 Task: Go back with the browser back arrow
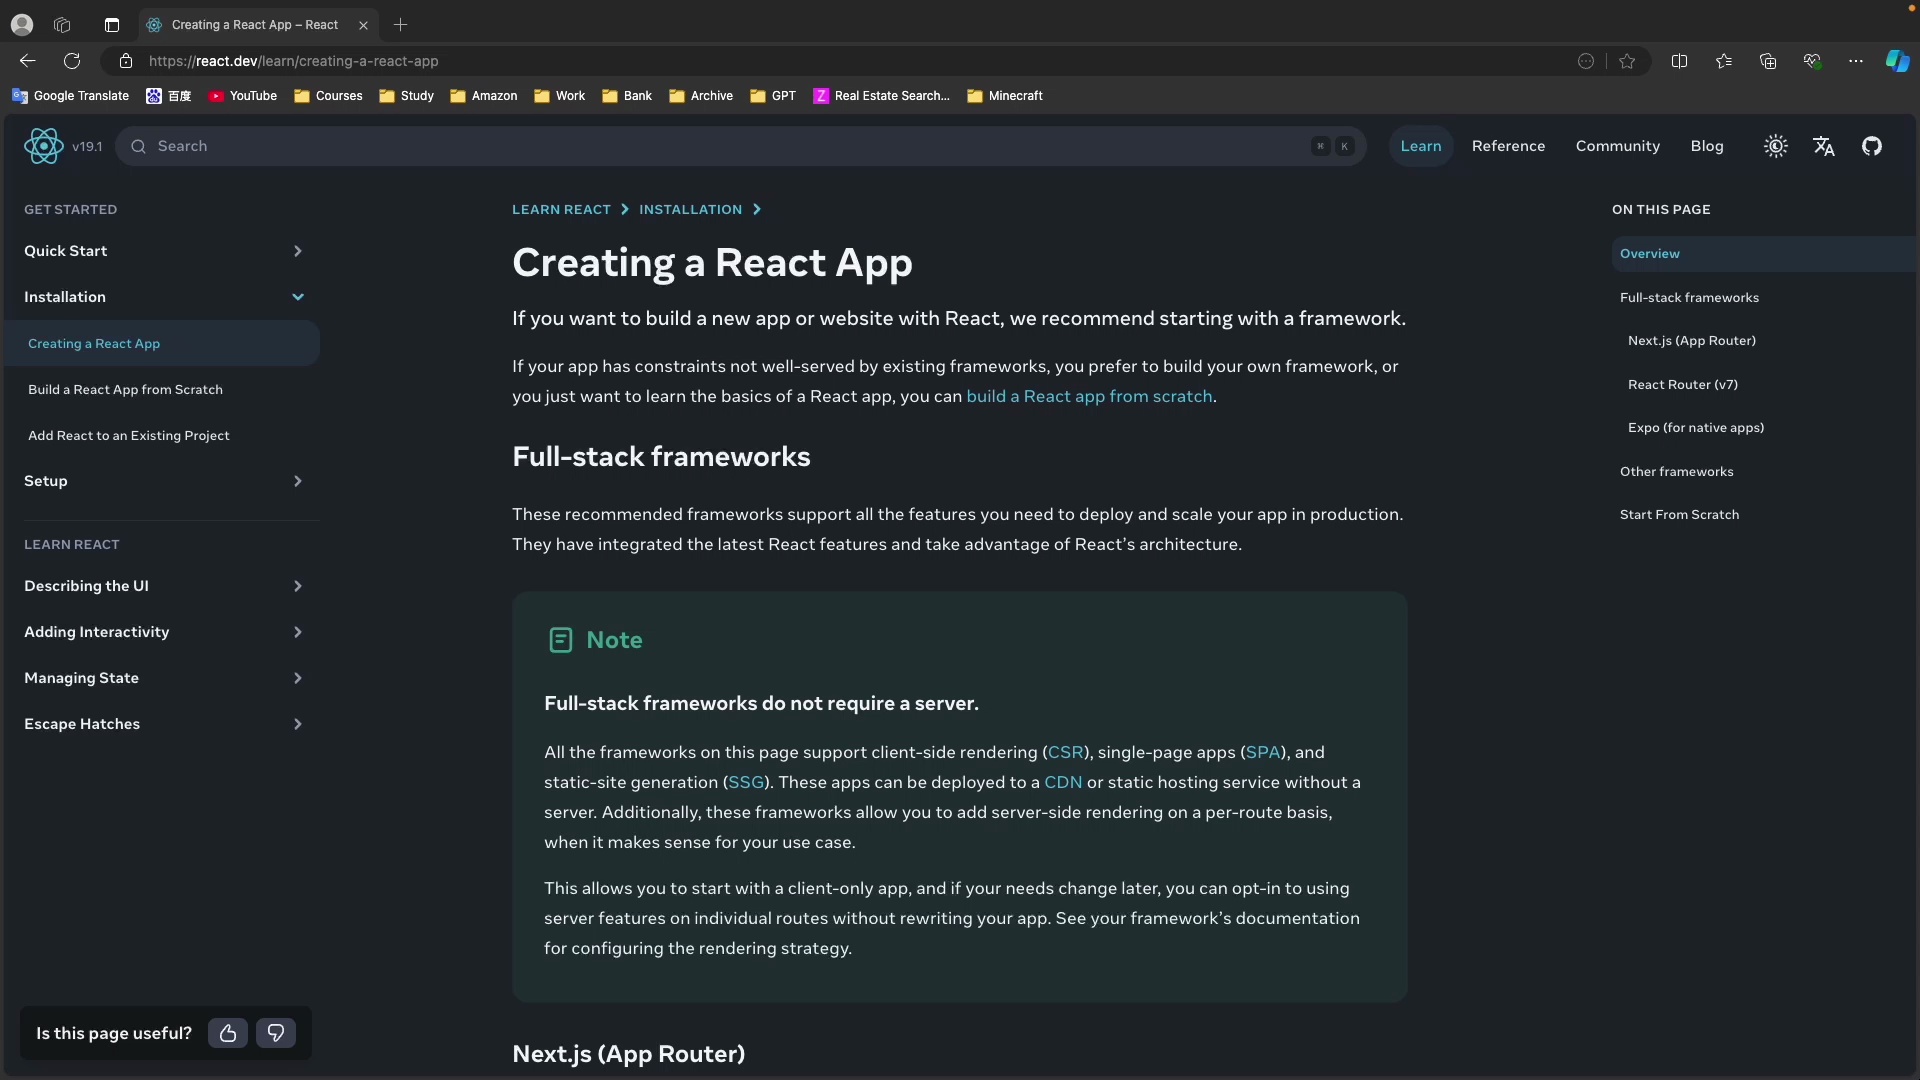[27, 61]
